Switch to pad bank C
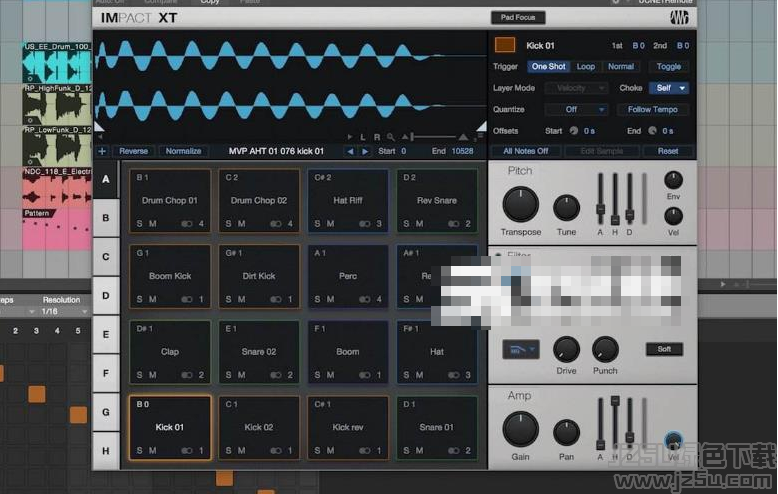 tap(106, 257)
